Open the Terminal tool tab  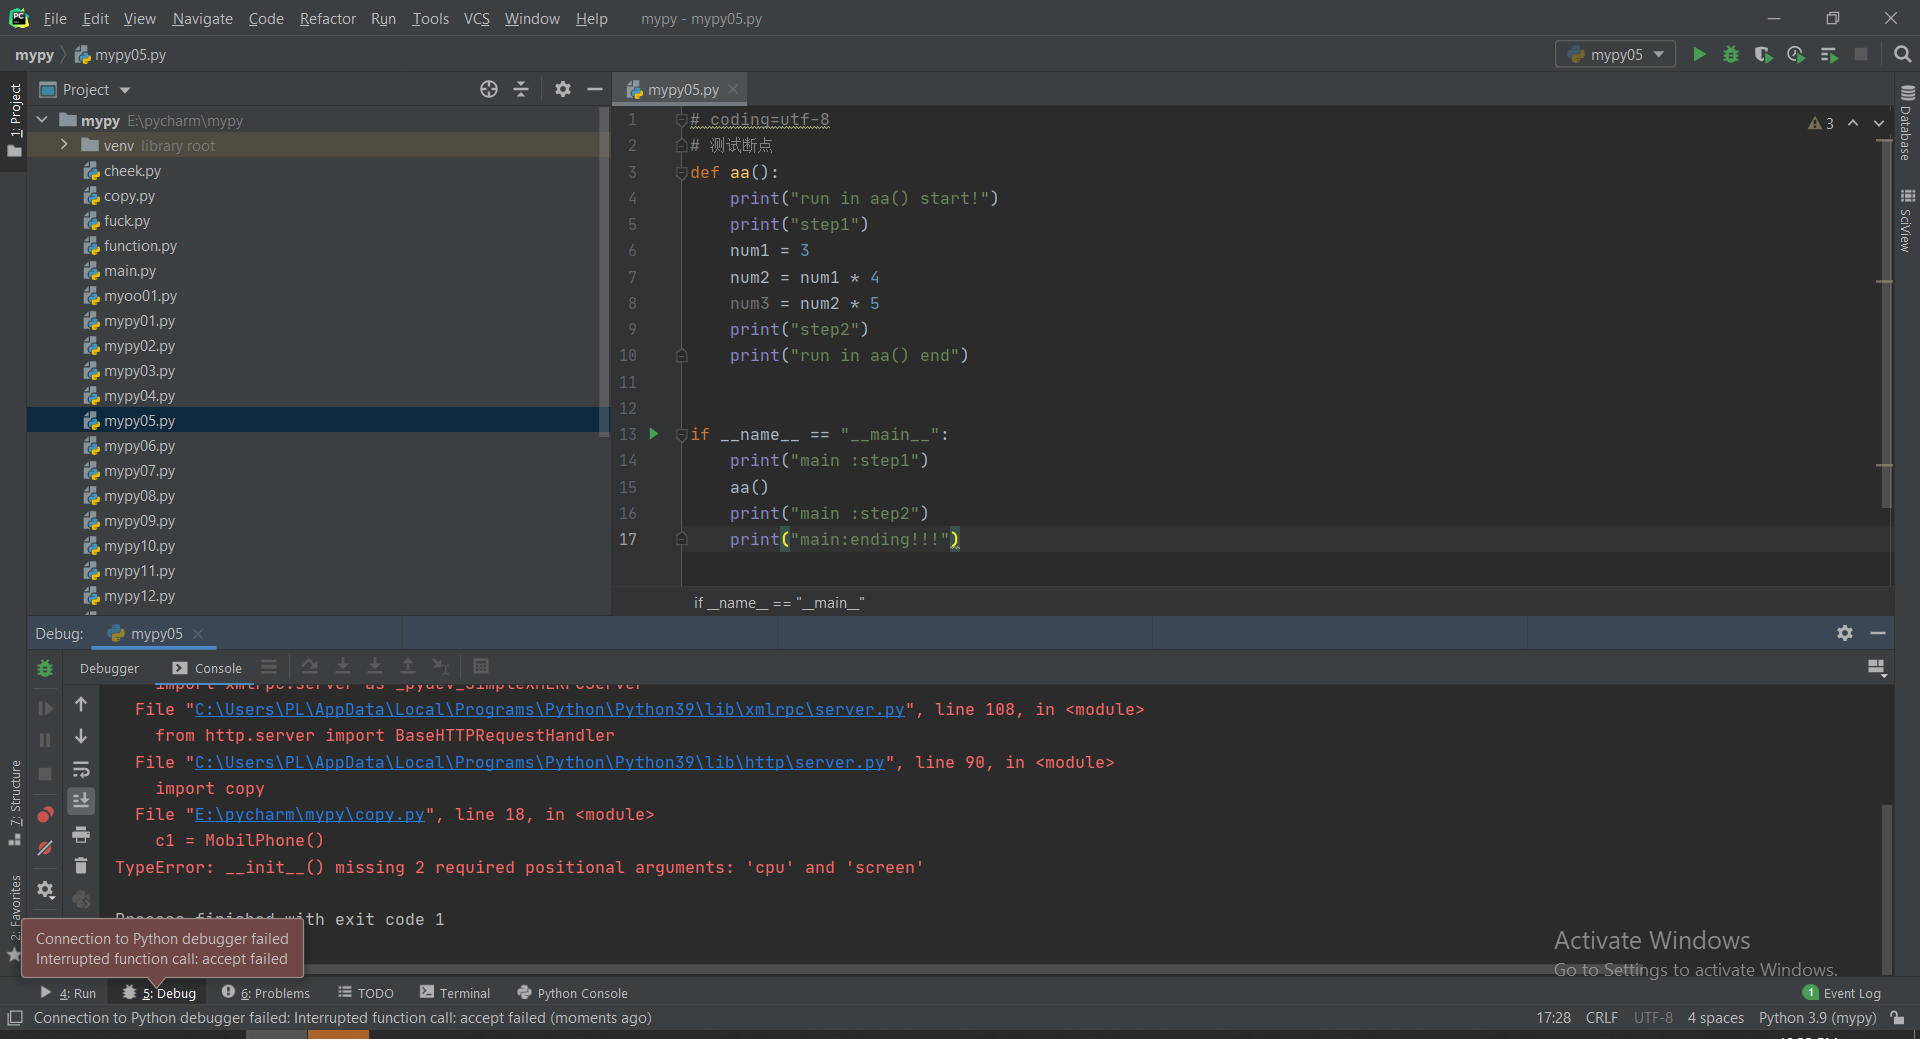(x=455, y=993)
